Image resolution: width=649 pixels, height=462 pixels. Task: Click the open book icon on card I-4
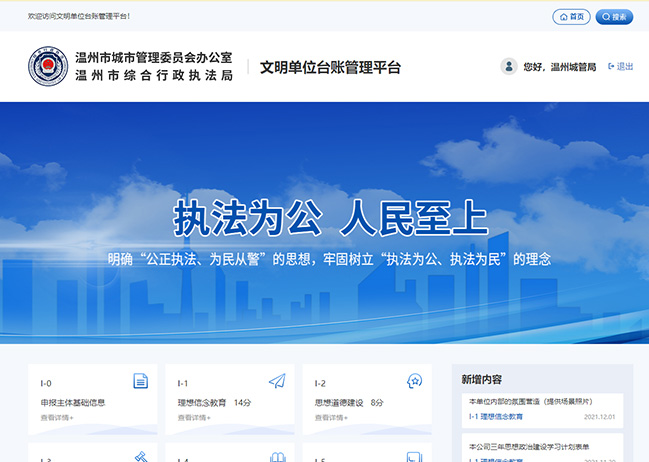pyautogui.click(x=278, y=457)
